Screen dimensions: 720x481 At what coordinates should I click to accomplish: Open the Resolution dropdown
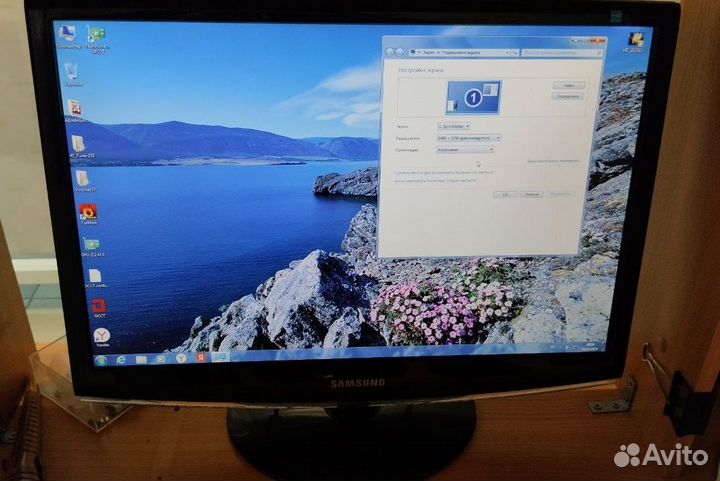[x=469, y=138]
